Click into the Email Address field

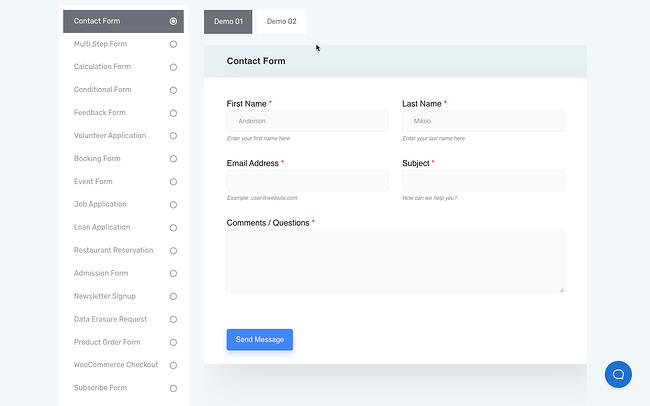pos(307,180)
